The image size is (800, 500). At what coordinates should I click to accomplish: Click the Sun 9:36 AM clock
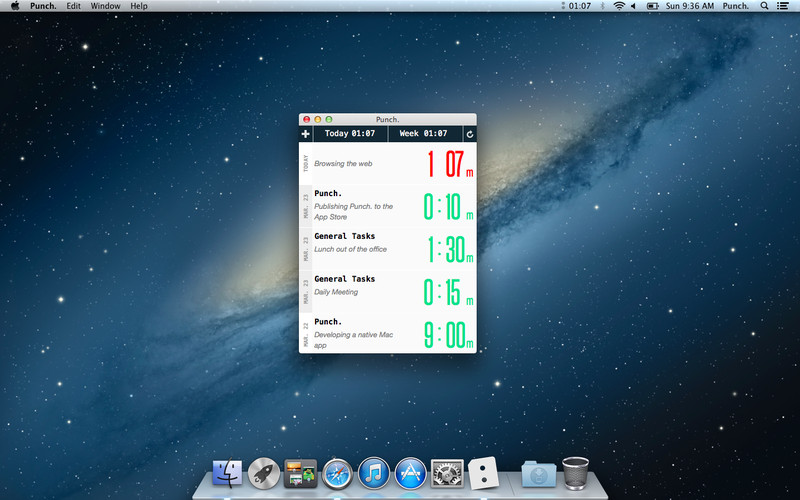[x=690, y=6]
